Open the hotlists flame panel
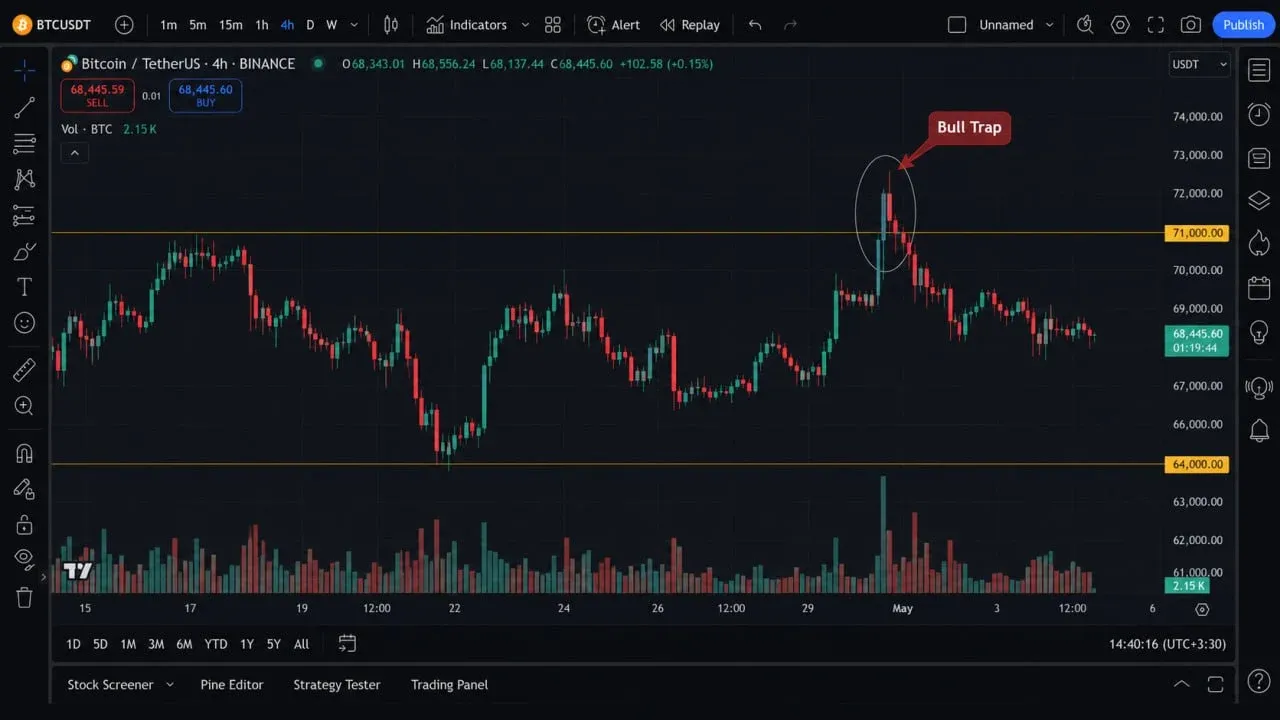This screenshot has height=720, width=1280. [x=1259, y=243]
